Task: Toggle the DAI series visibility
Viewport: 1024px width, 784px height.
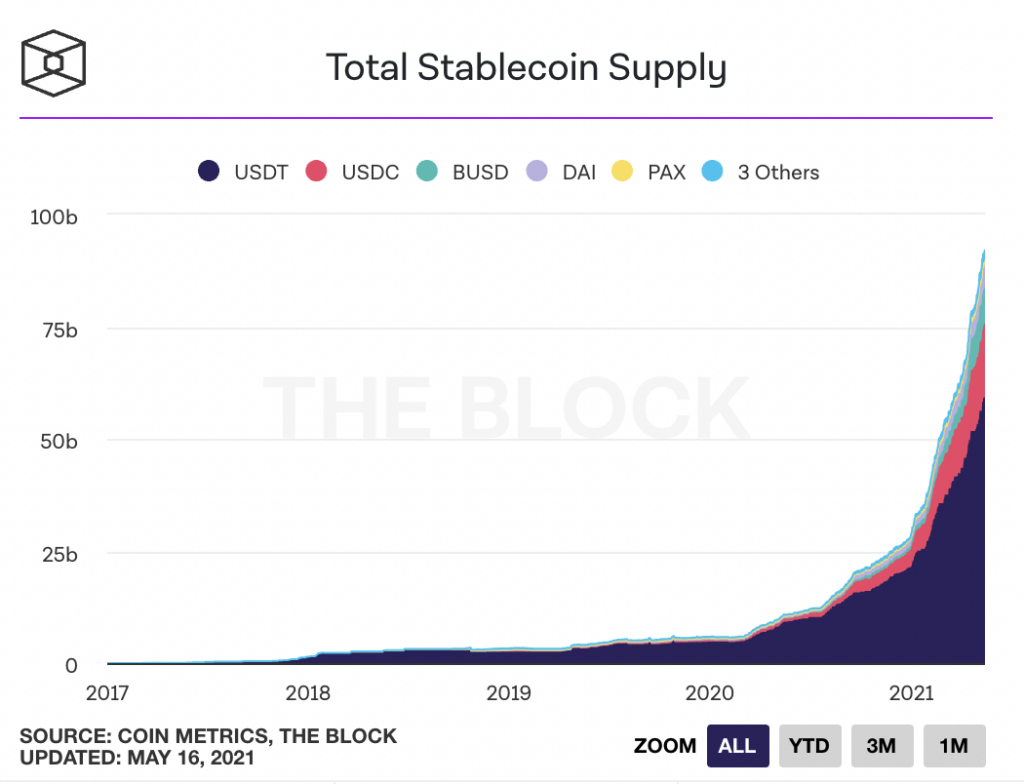Action: (565, 172)
